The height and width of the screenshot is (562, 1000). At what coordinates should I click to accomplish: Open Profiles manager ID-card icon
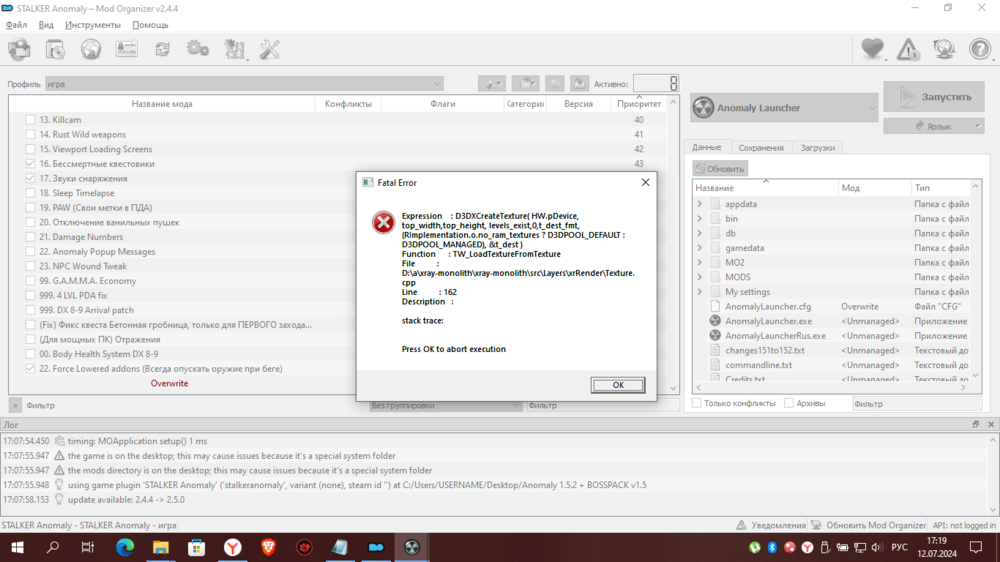coord(126,48)
